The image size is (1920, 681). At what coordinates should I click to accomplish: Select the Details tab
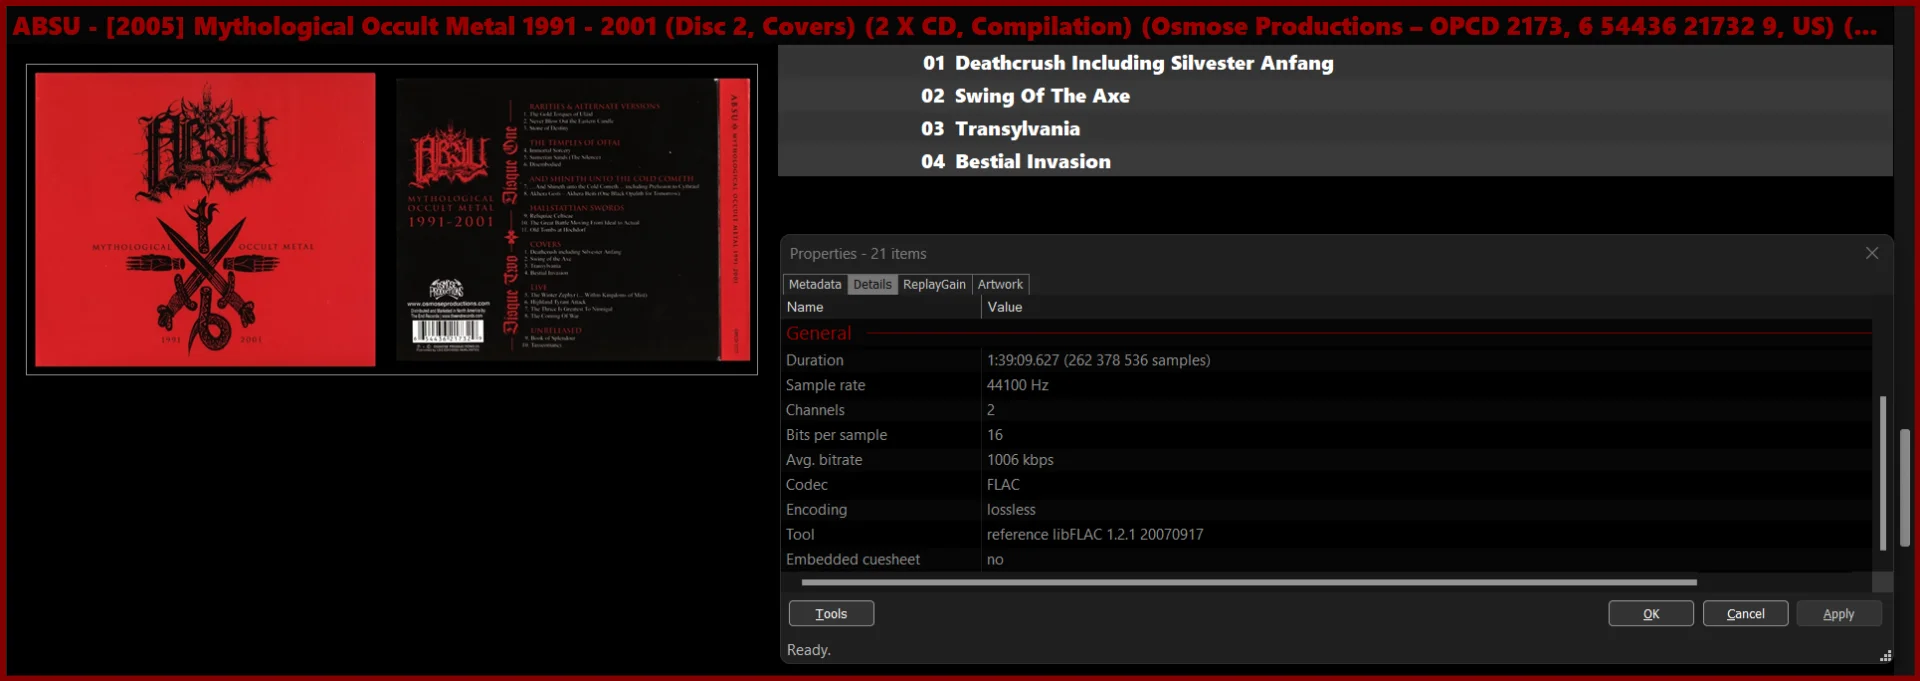(x=872, y=285)
